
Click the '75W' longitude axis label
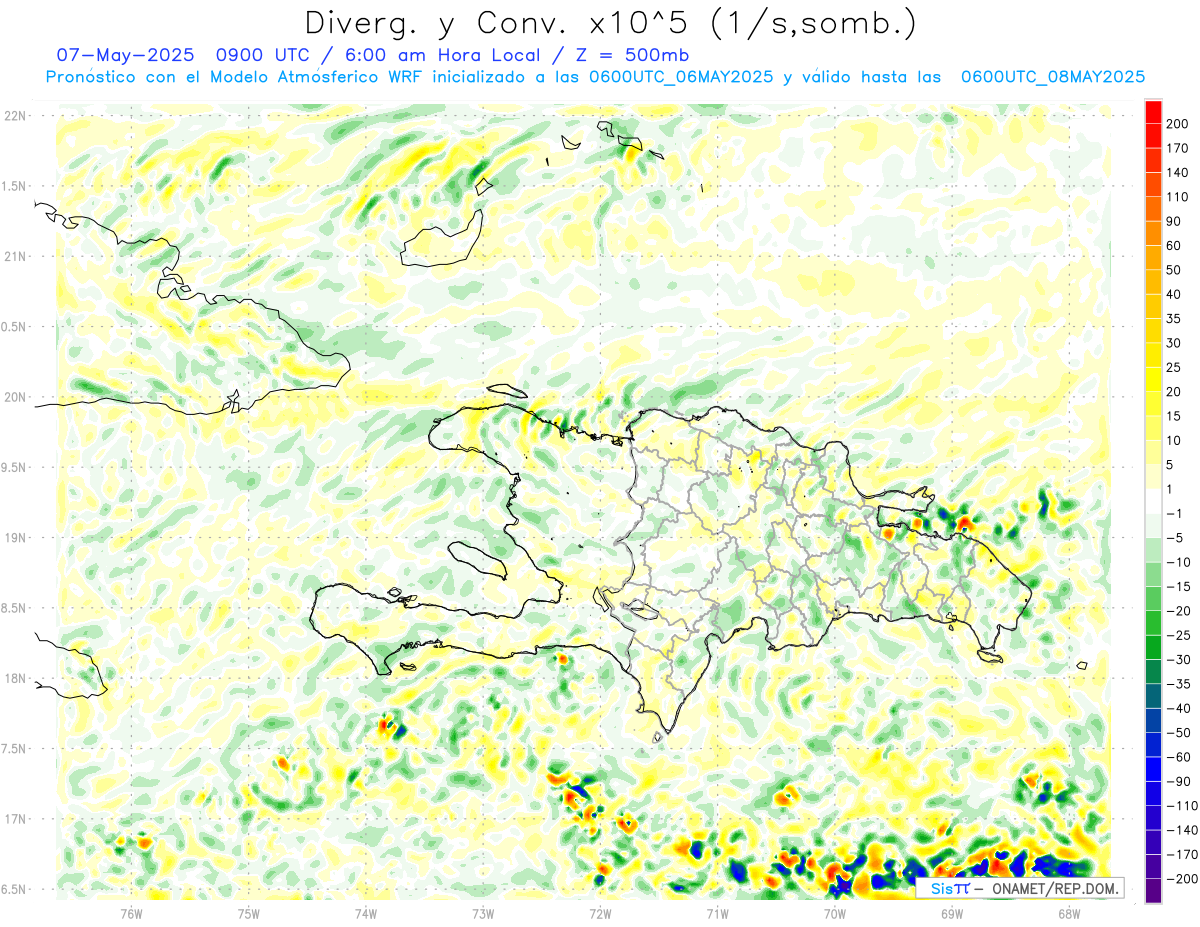pos(248,912)
